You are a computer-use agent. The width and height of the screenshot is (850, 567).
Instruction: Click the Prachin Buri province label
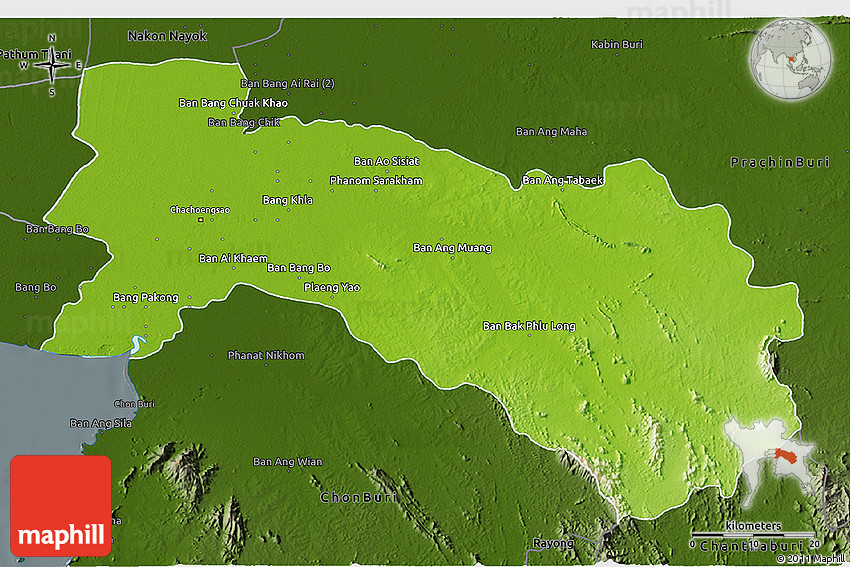click(x=774, y=162)
